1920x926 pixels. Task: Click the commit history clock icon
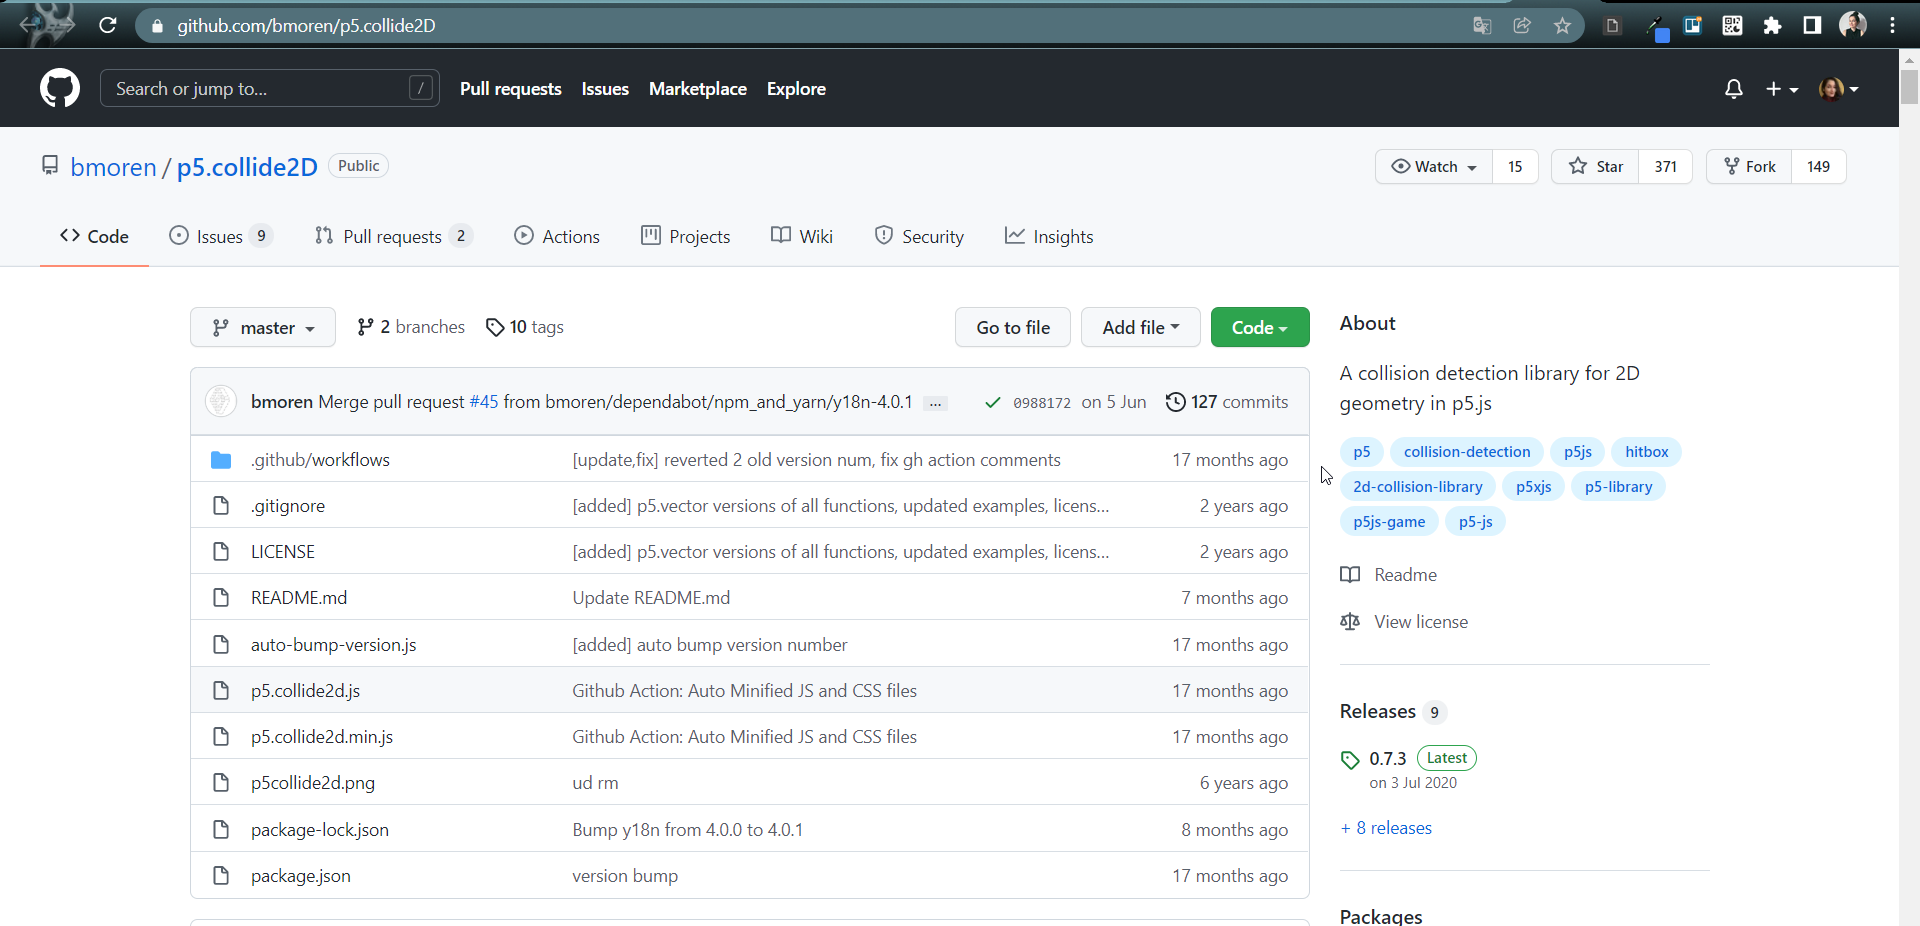pos(1176,402)
